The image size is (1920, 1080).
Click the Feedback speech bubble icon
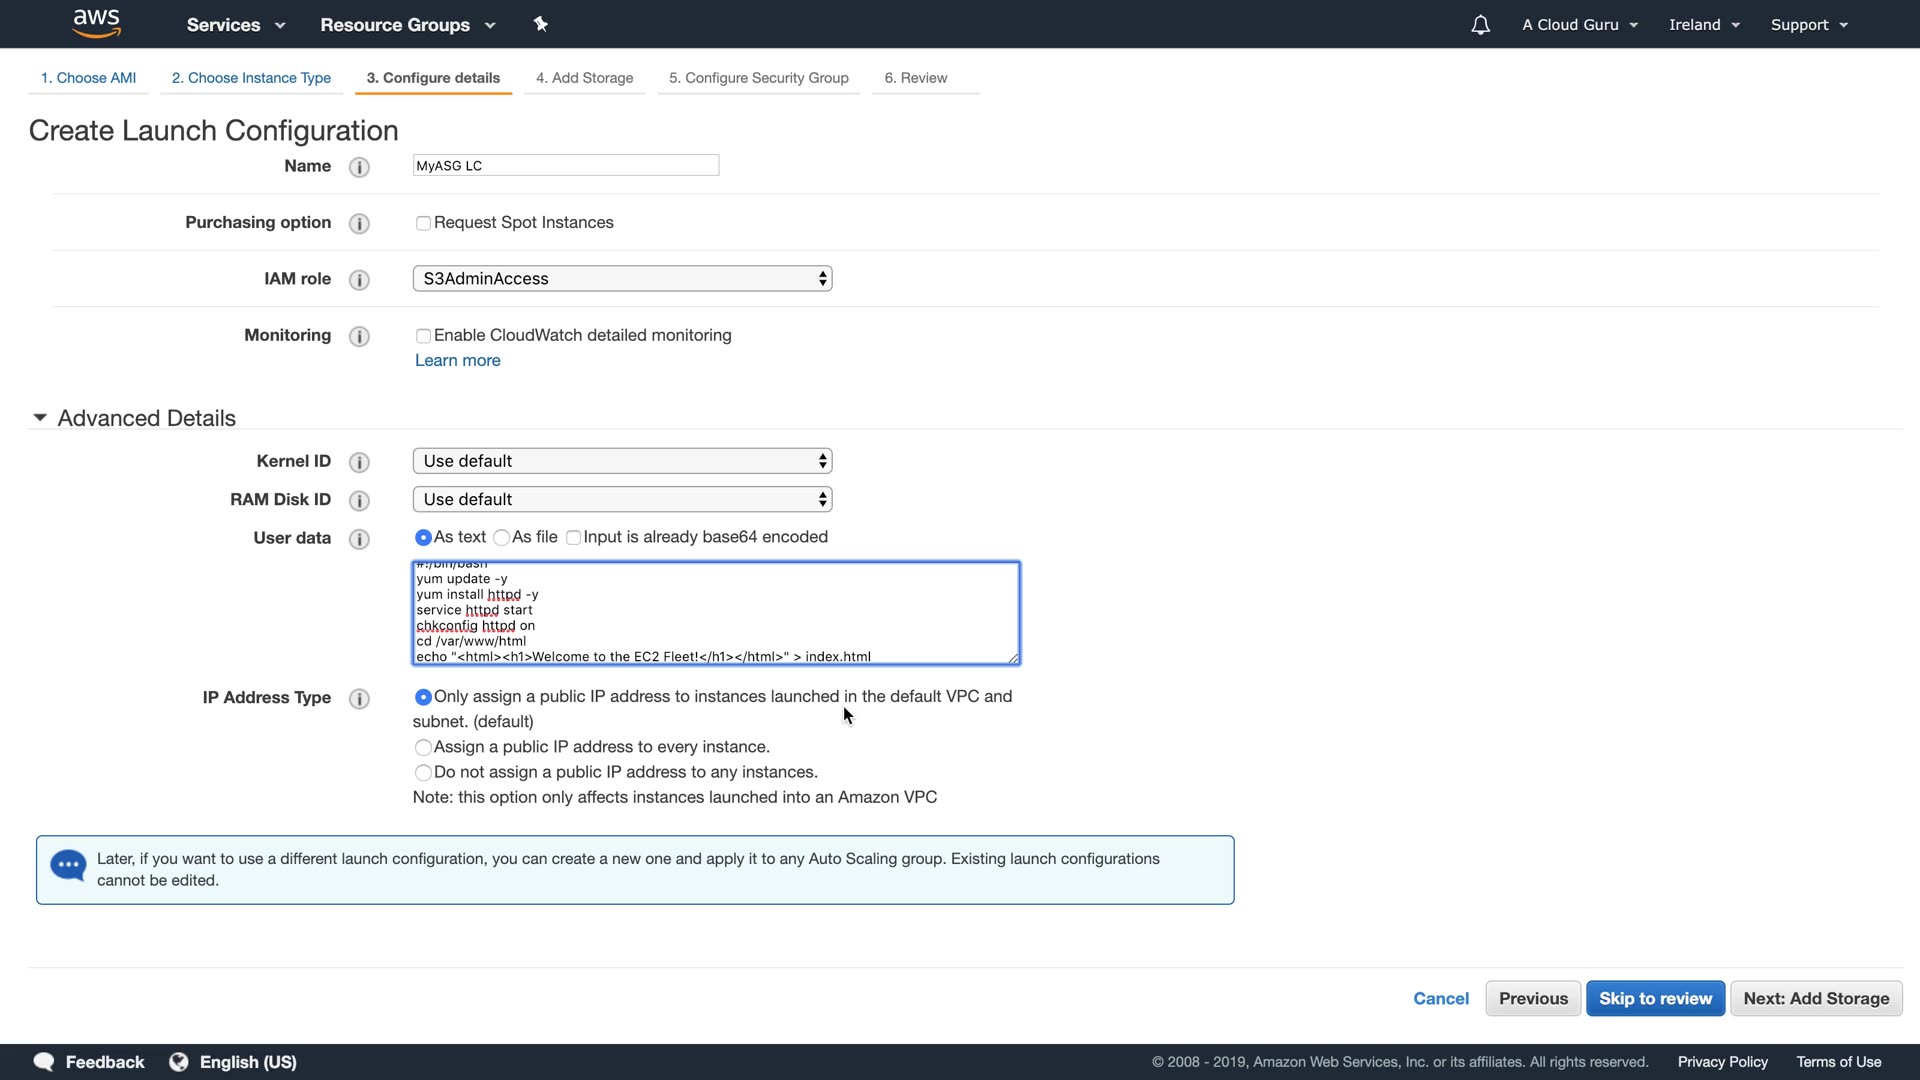coord(44,1062)
